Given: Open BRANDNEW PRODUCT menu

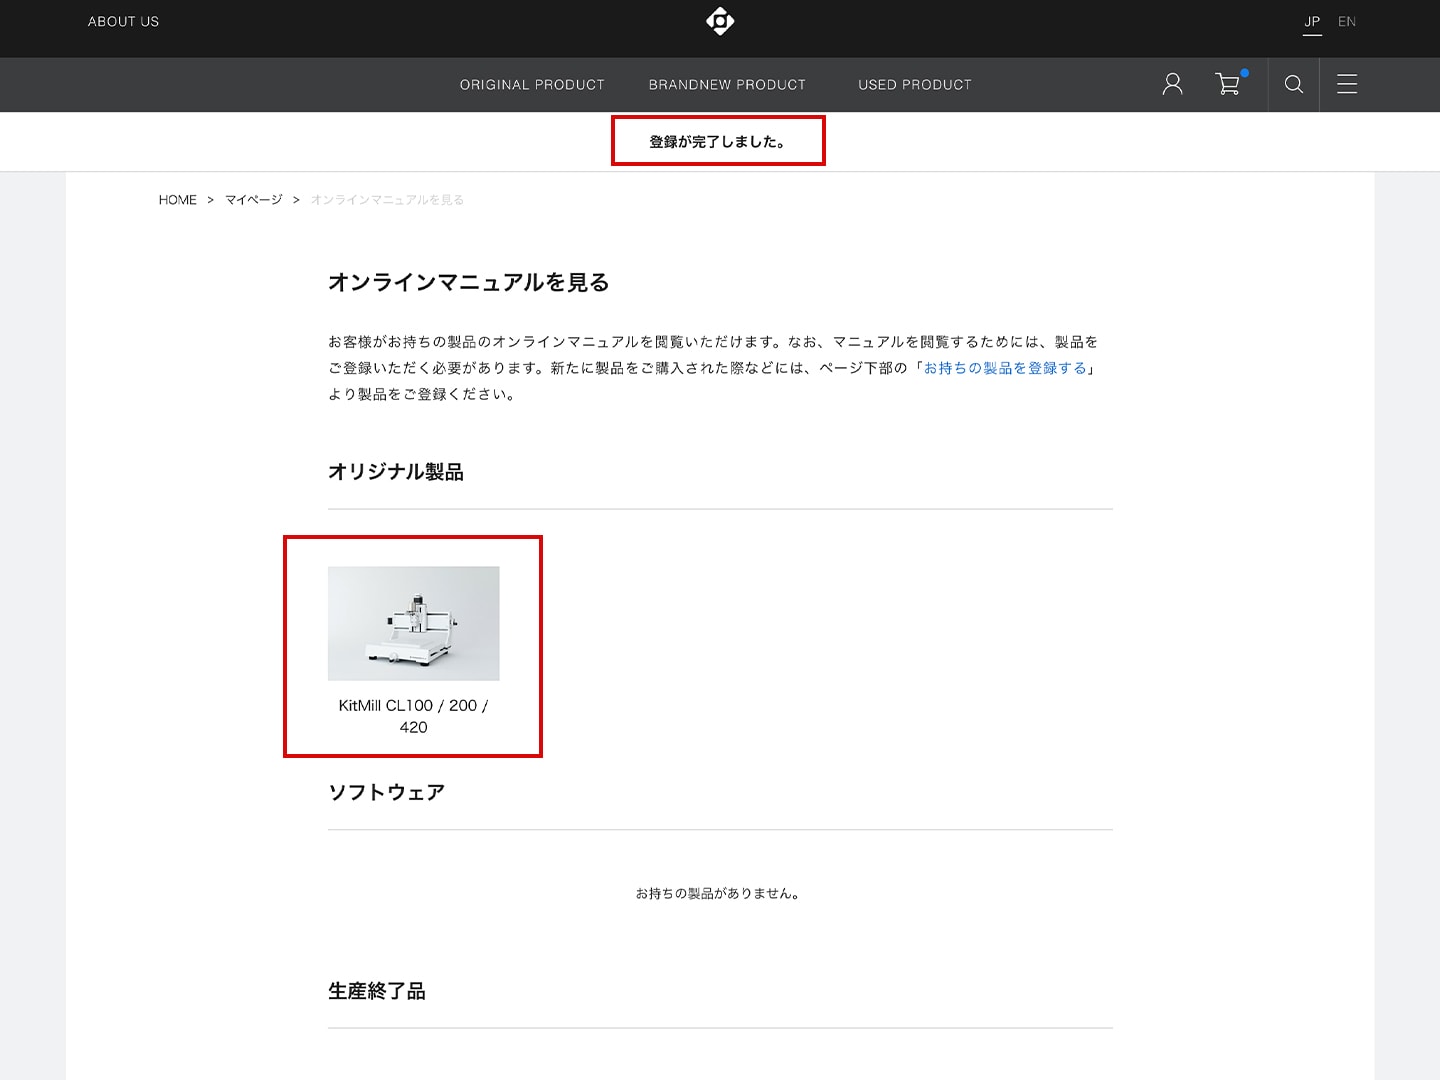Looking at the screenshot, I should pyautogui.click(x=727, y=85).
